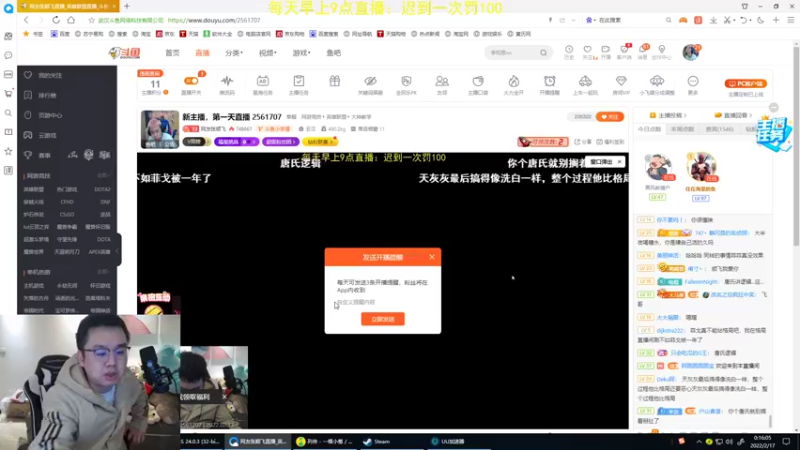Open the 赛事 trophy icon in the sidebar
Image resolution: width=800 pixels, height=450 pixels.
[x=28, y=155]
